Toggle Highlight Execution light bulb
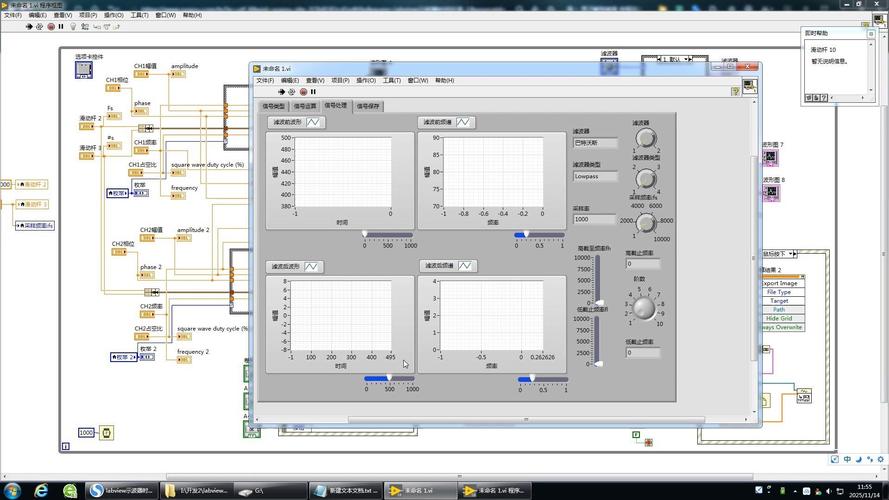Image resolution: width=889 pixels, height=500 pixels. pyautogui.click(x=73, y=27)
